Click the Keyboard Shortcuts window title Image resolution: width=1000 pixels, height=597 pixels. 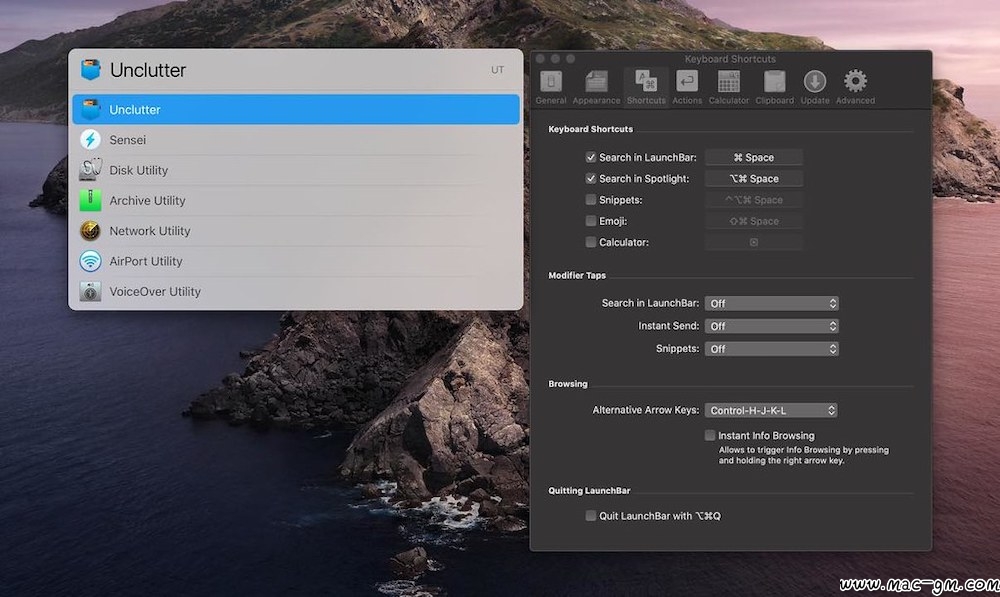click(x=730, y=59)
